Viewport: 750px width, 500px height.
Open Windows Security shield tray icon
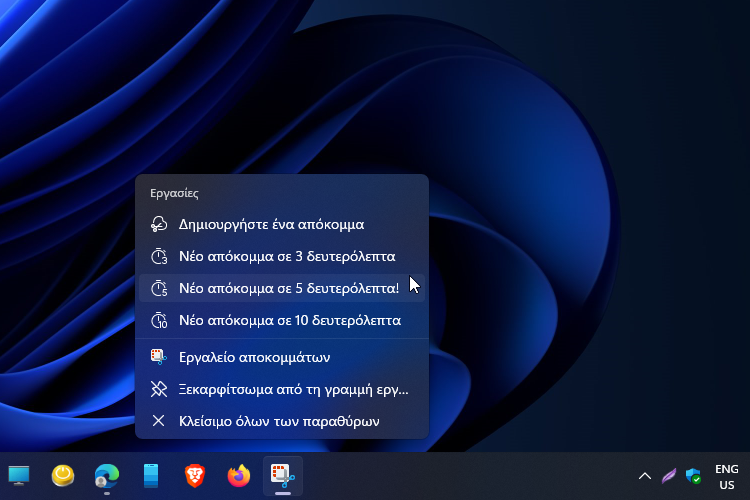(693, 476)
